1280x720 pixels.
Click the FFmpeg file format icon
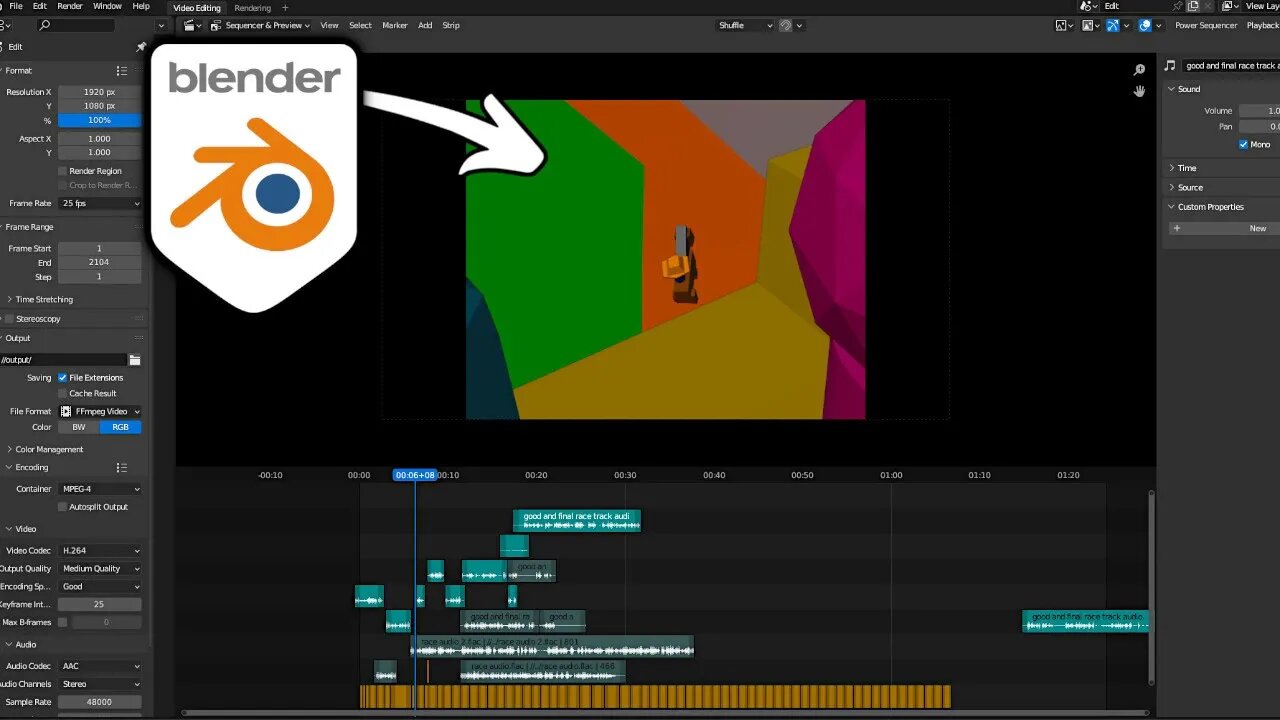(x=67, y=411)
